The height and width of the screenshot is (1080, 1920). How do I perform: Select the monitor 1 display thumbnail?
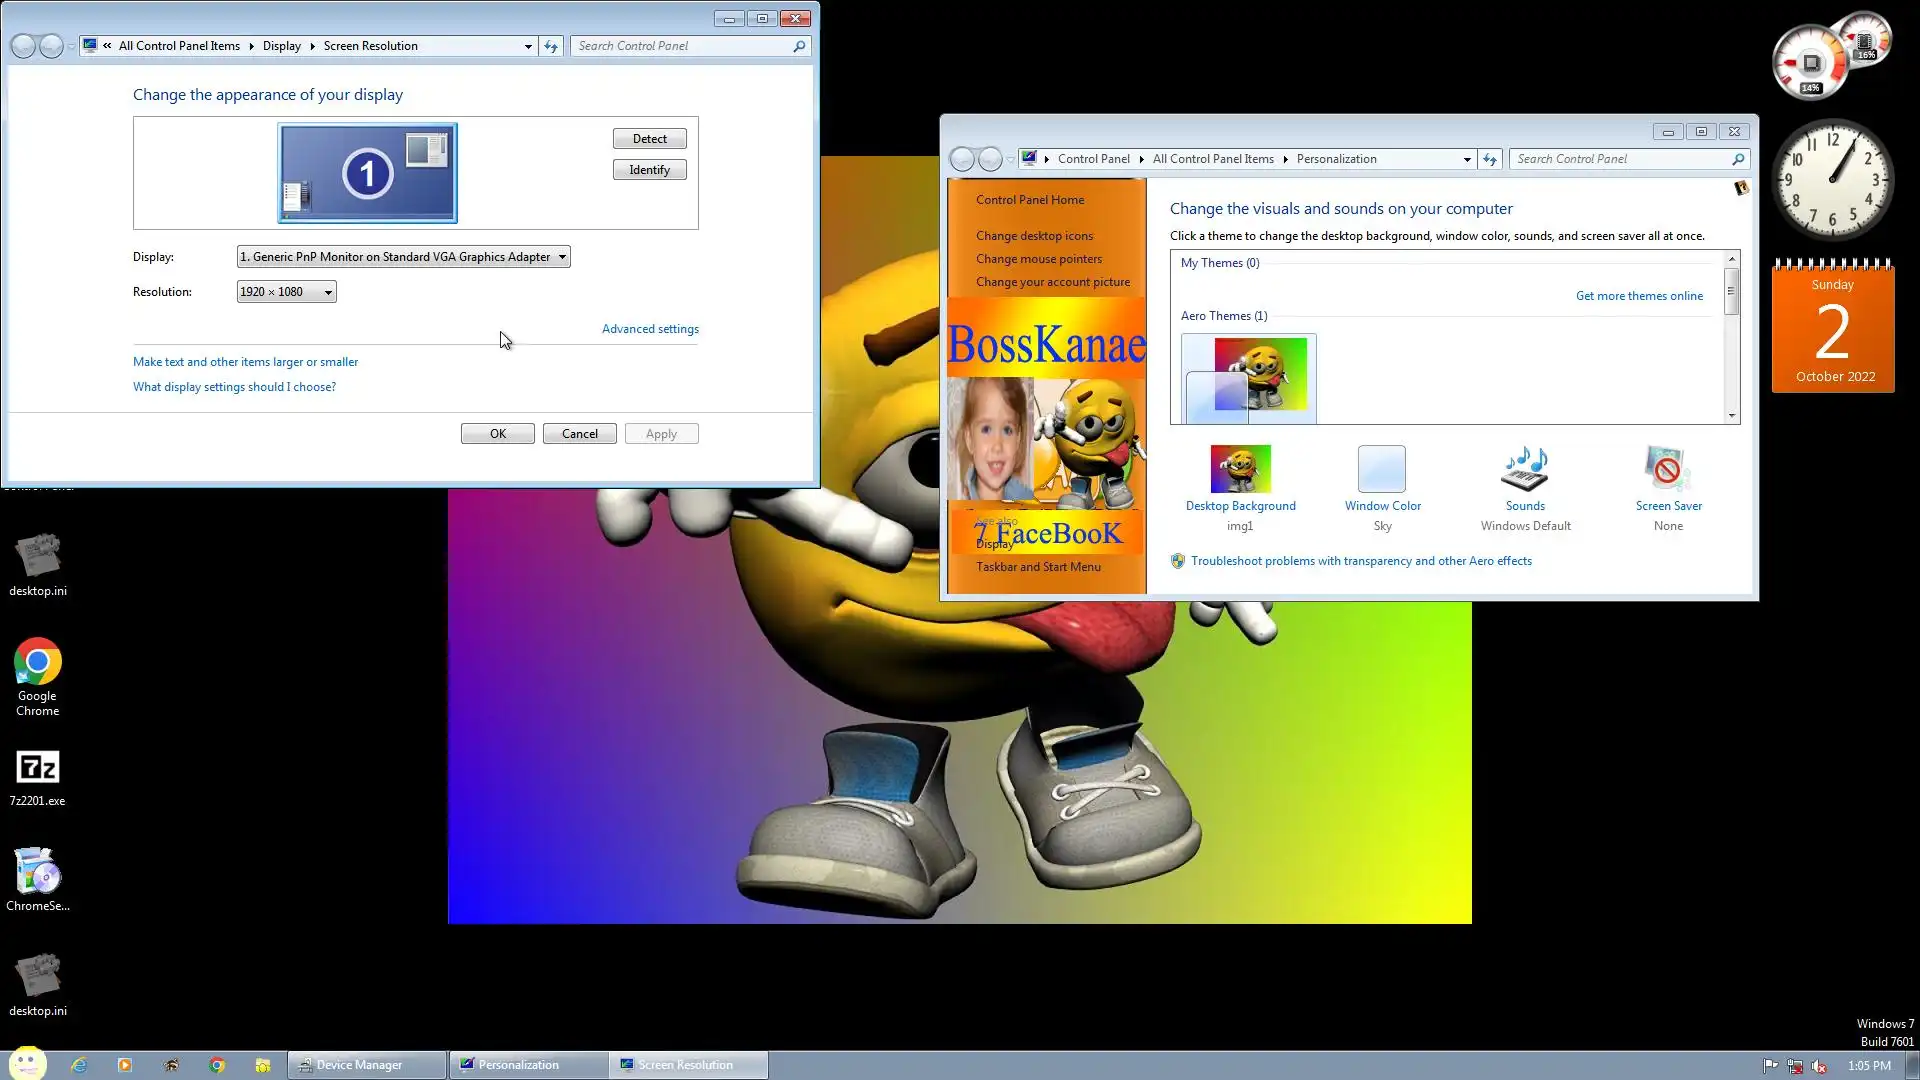[x=367, y=173]
